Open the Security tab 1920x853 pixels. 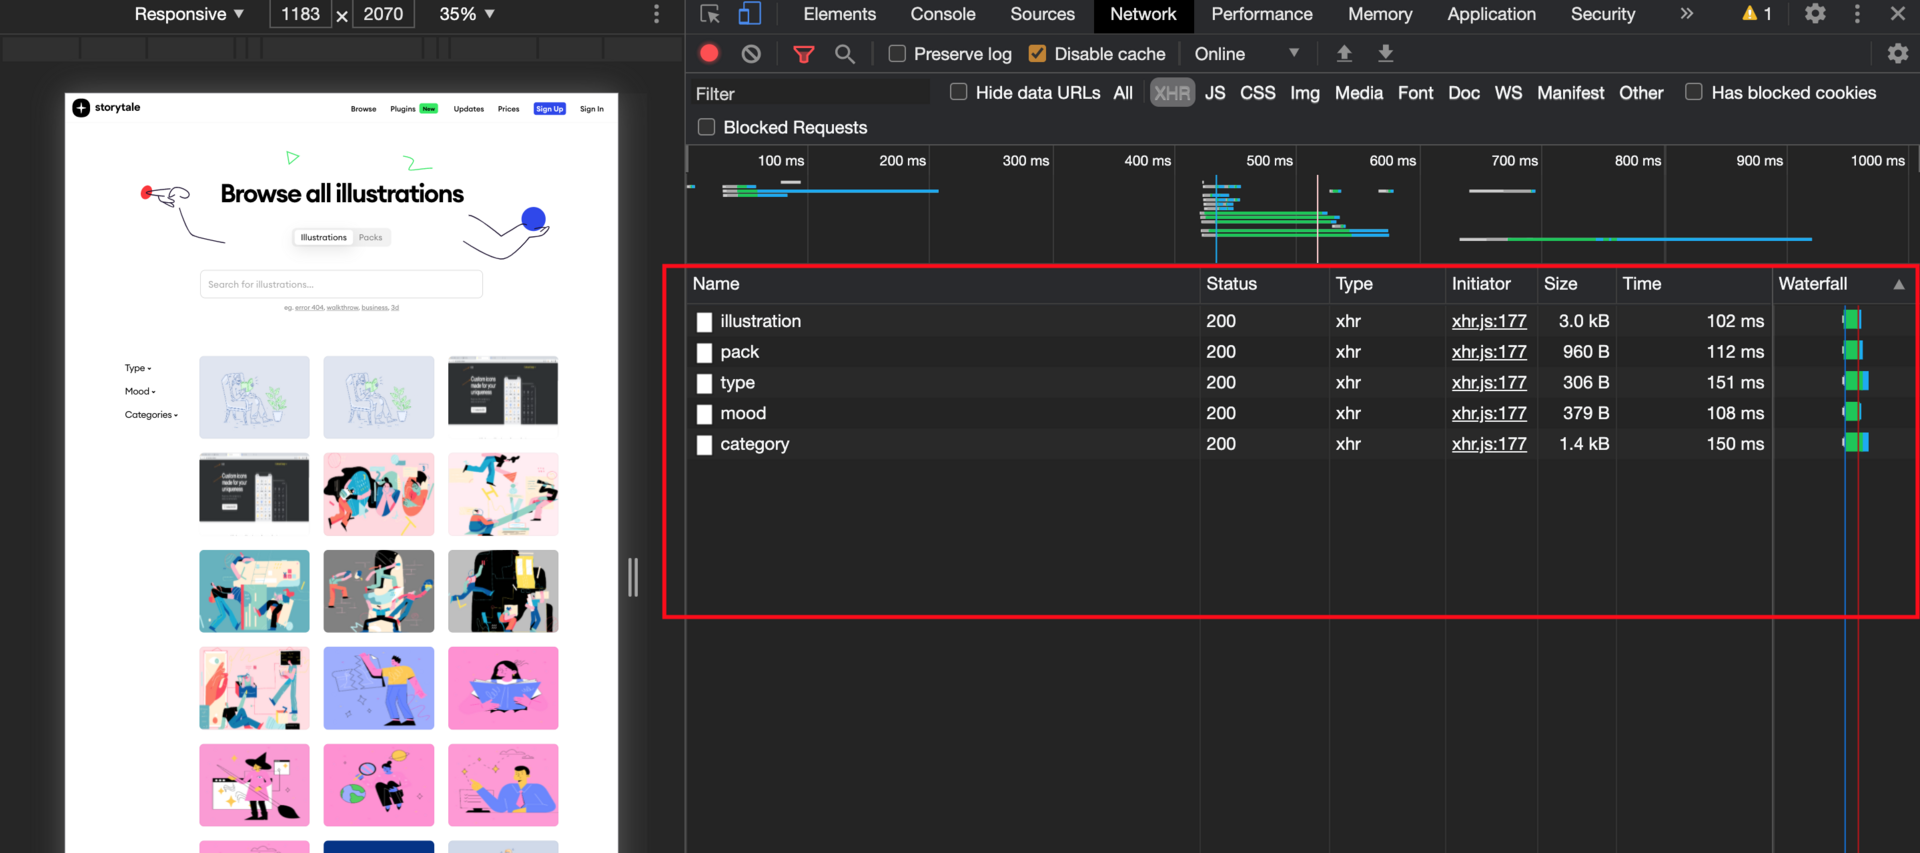click(x=1602, y=14)
